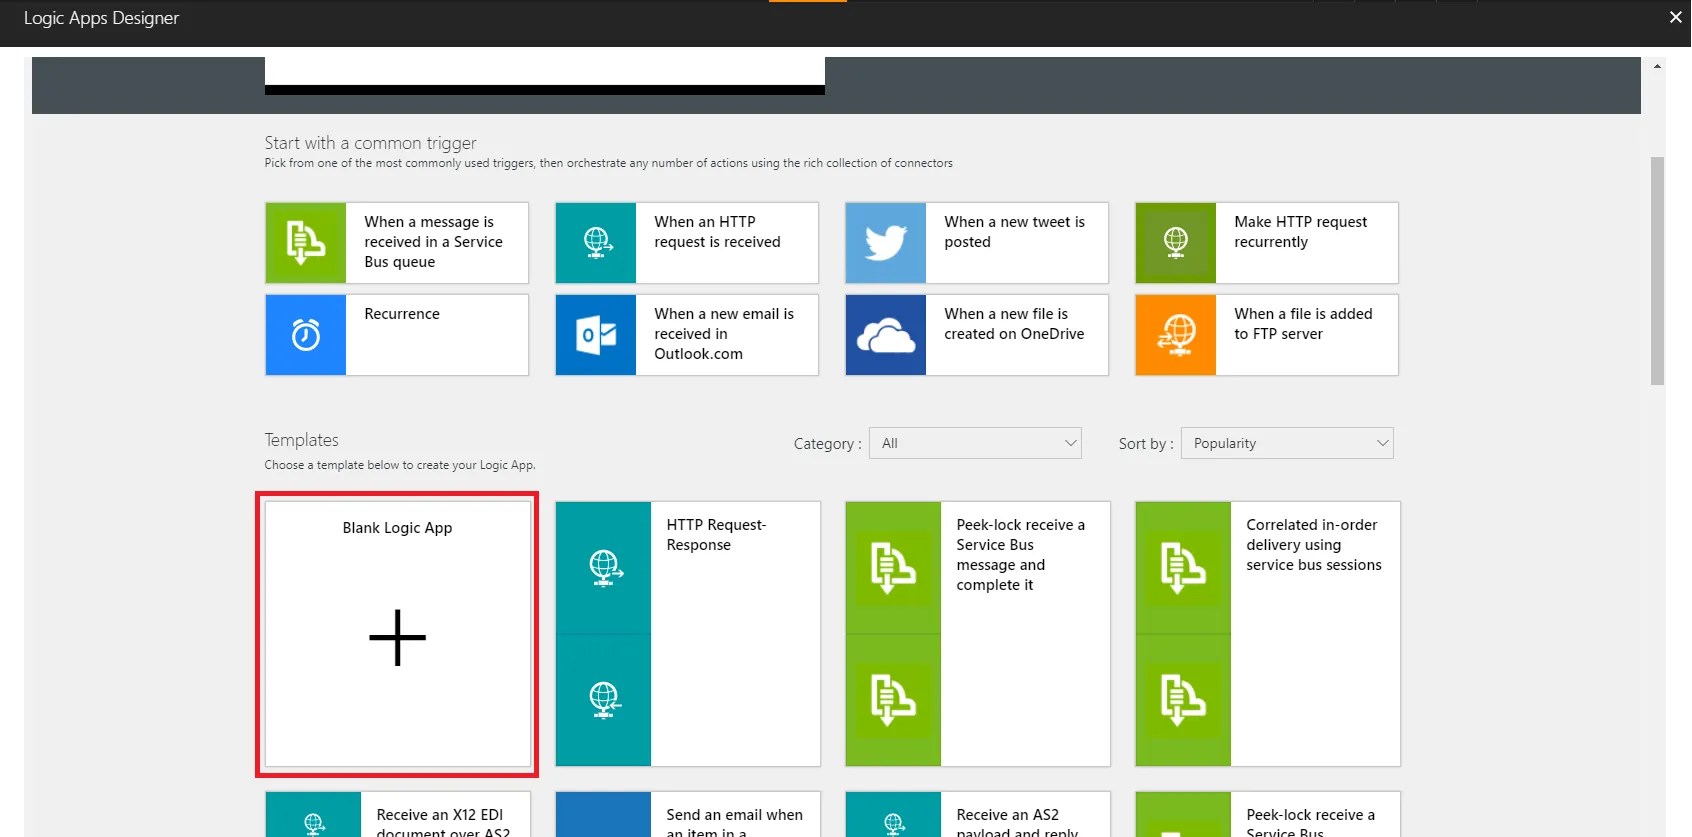Click the Make HTTP request recurrently icon

(1176, 243)
